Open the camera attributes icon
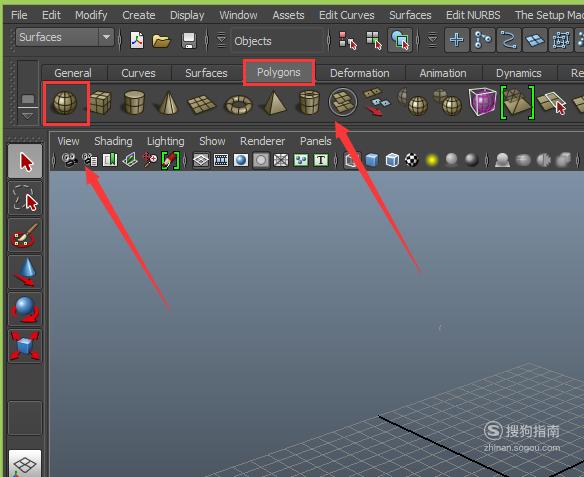This screenshot has height=477, width=584. point(90,160)
